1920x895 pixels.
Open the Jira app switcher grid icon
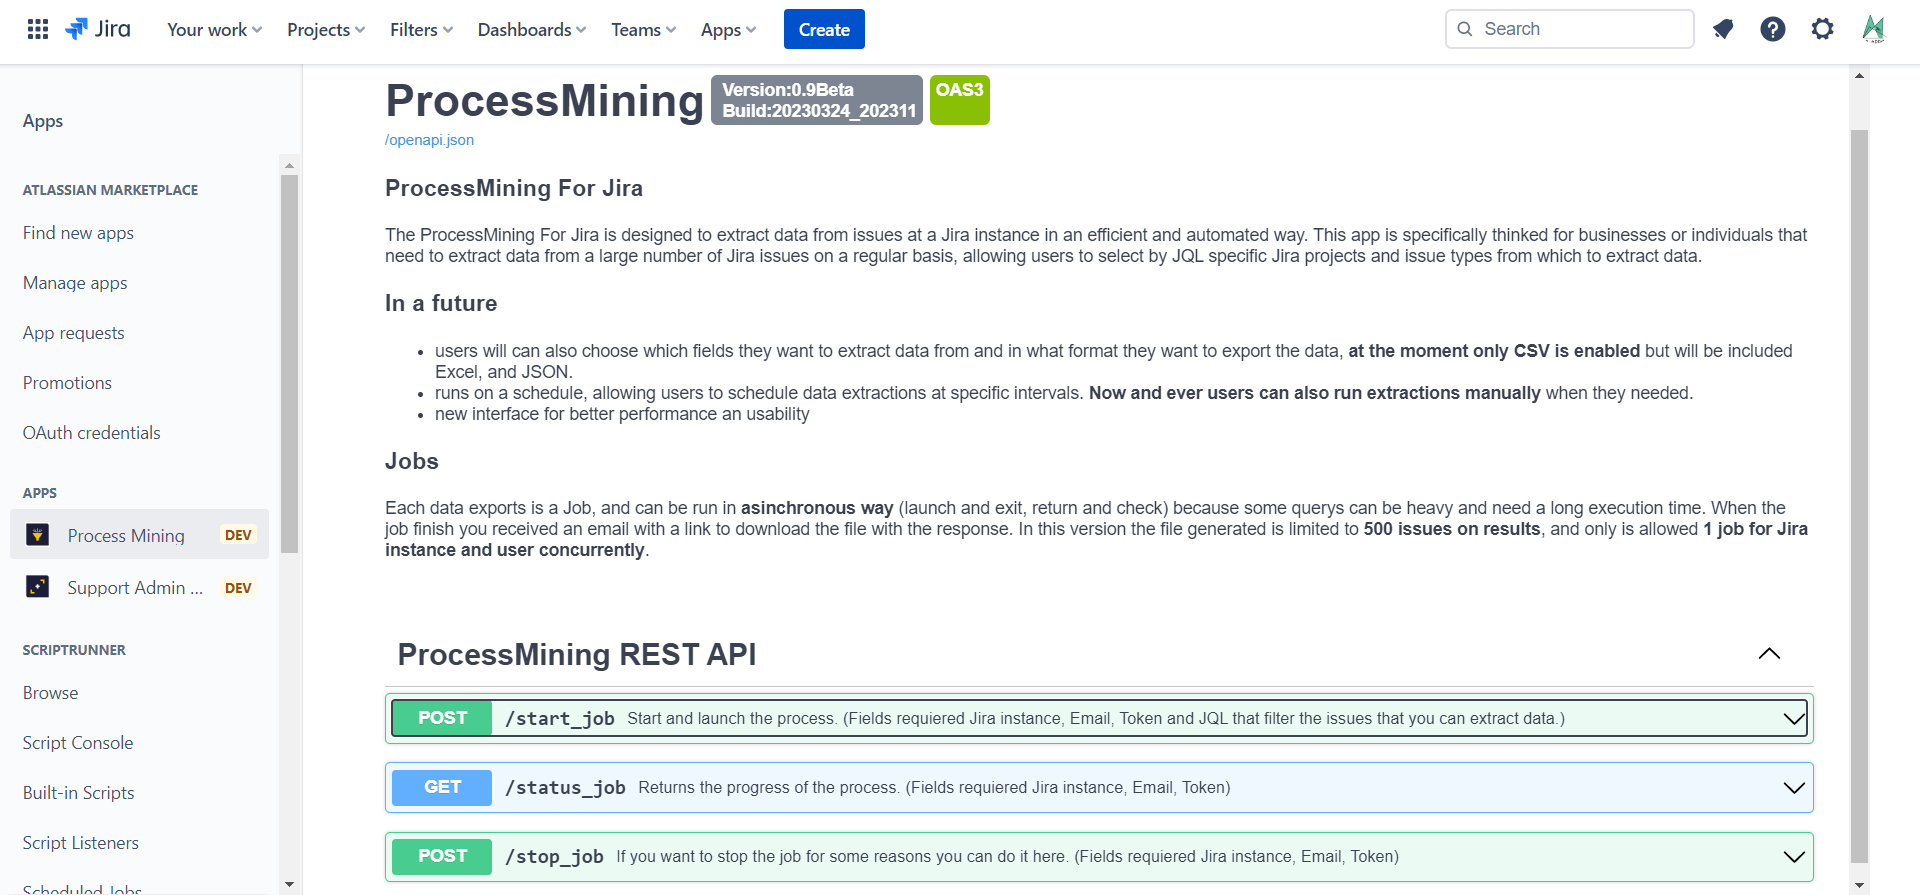tap(38, 29)
